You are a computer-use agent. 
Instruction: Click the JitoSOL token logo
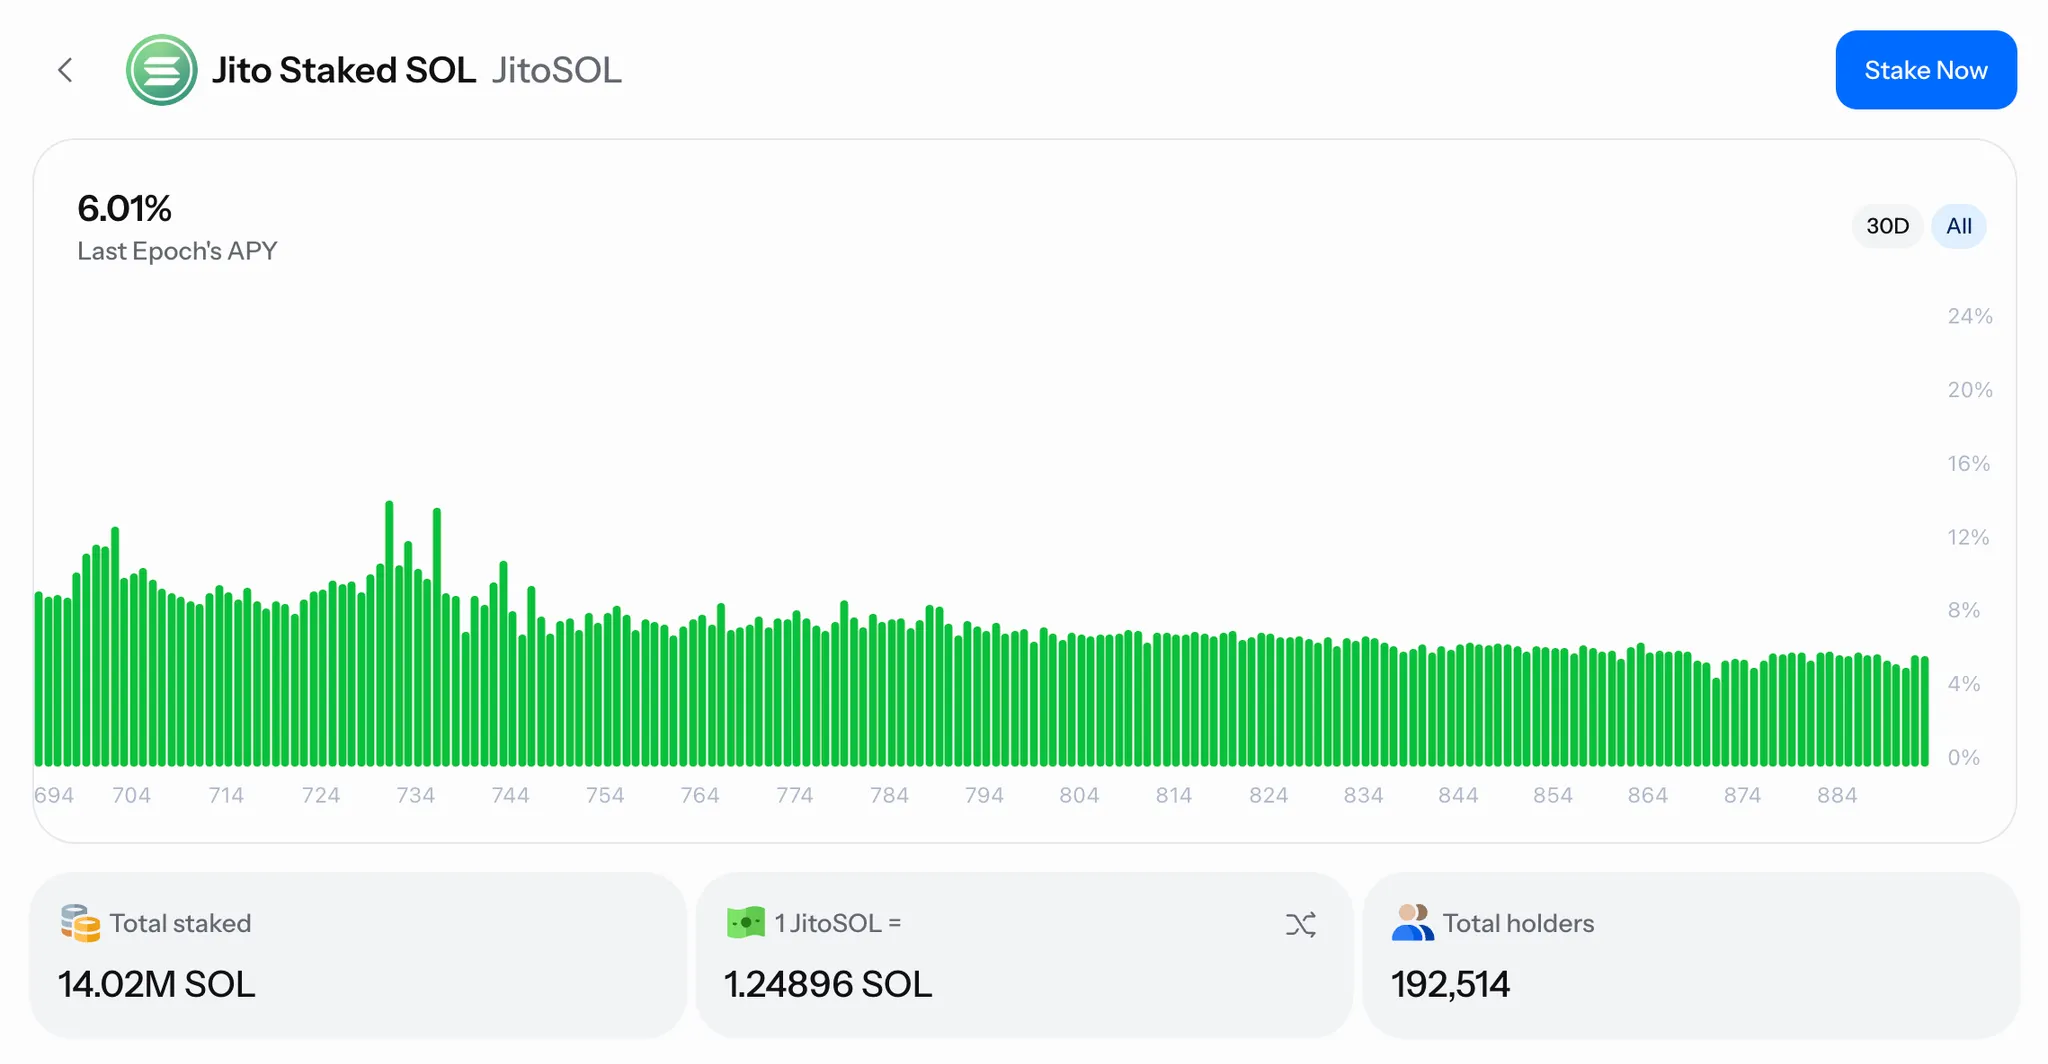[x=161, y=70]
